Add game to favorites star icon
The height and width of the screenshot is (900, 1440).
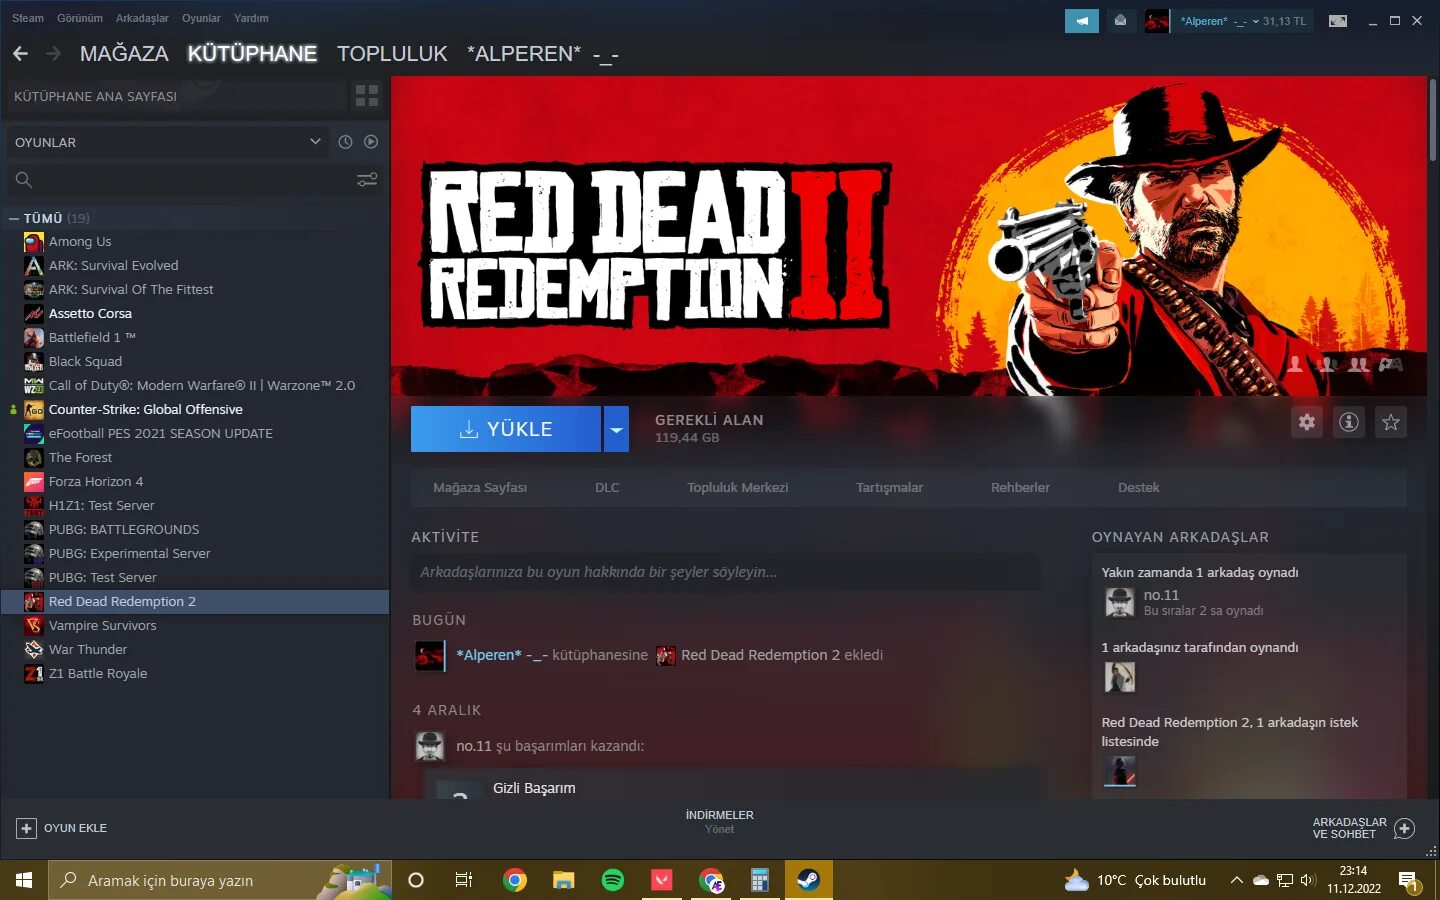pos(1391,422)
